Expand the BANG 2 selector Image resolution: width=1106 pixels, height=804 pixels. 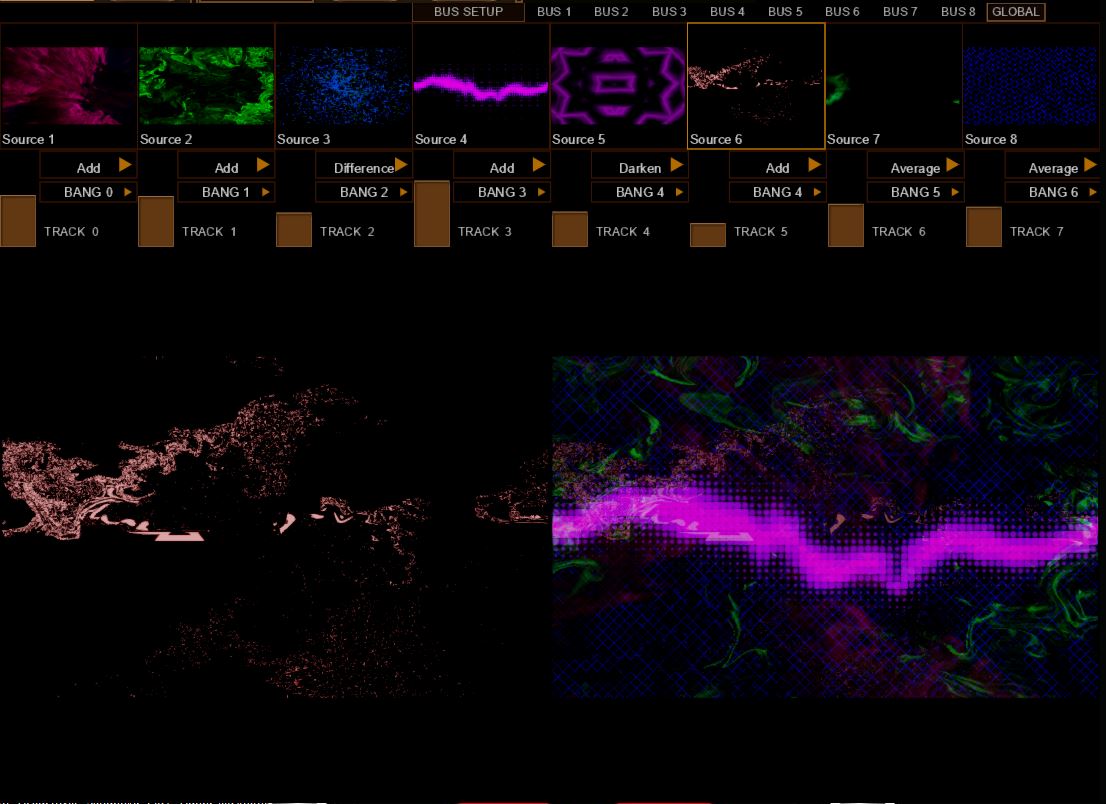click(363, 192)
